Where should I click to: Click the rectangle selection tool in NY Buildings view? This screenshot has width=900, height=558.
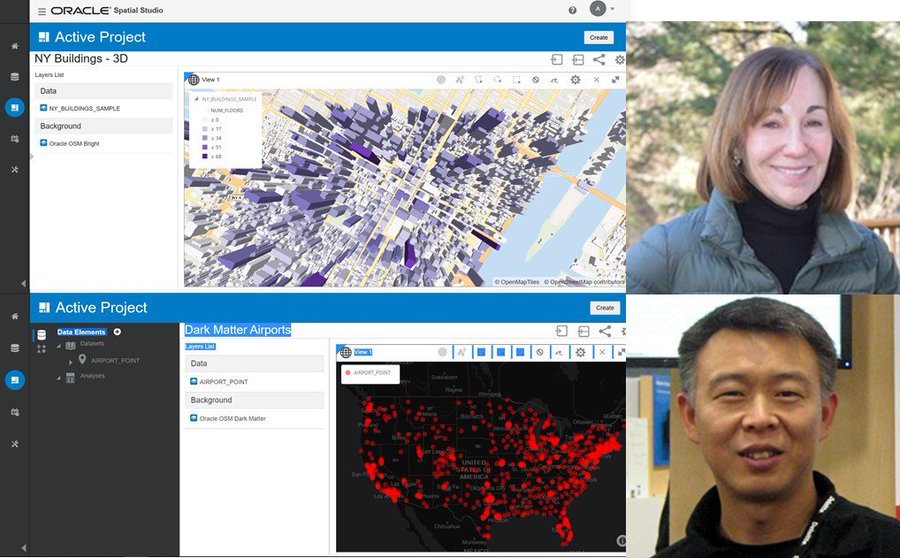point(517,80)
